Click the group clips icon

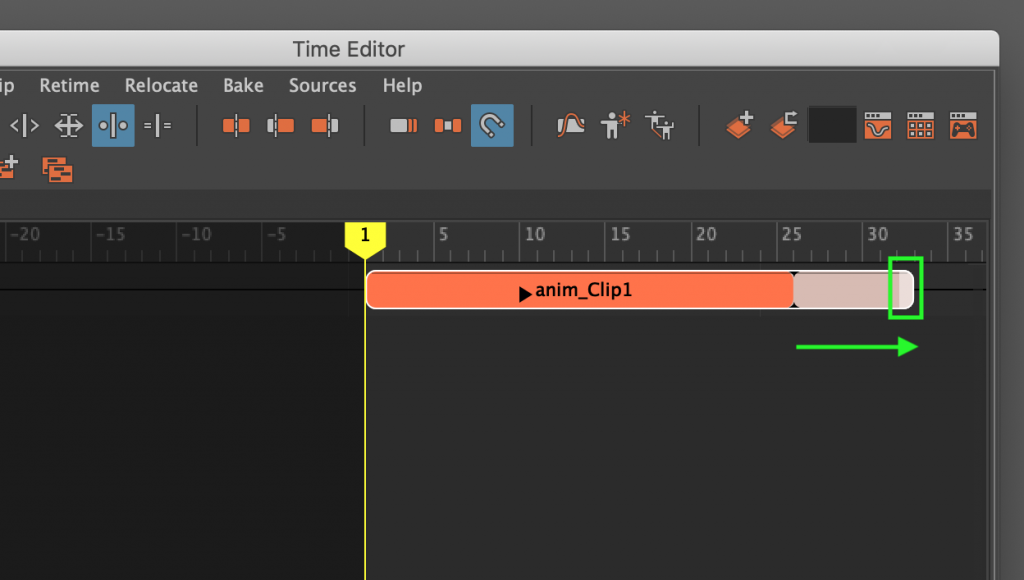point(57,170)
